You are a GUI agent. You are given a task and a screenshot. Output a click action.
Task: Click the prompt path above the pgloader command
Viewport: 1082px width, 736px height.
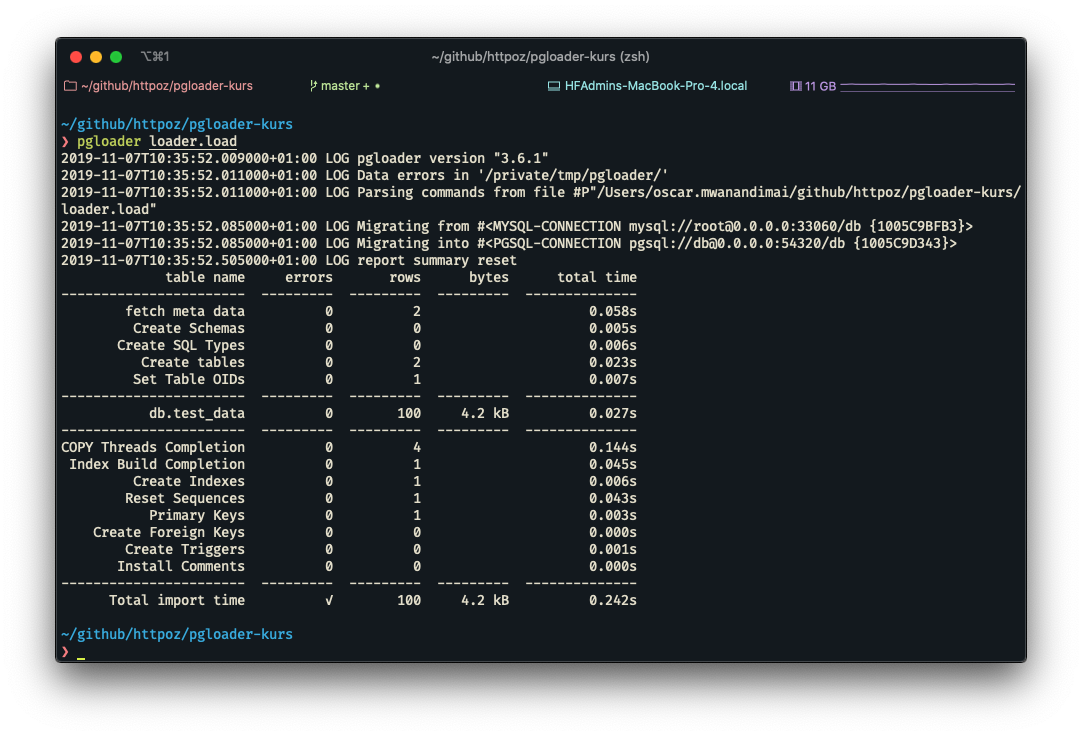click(x=177, y=124)
